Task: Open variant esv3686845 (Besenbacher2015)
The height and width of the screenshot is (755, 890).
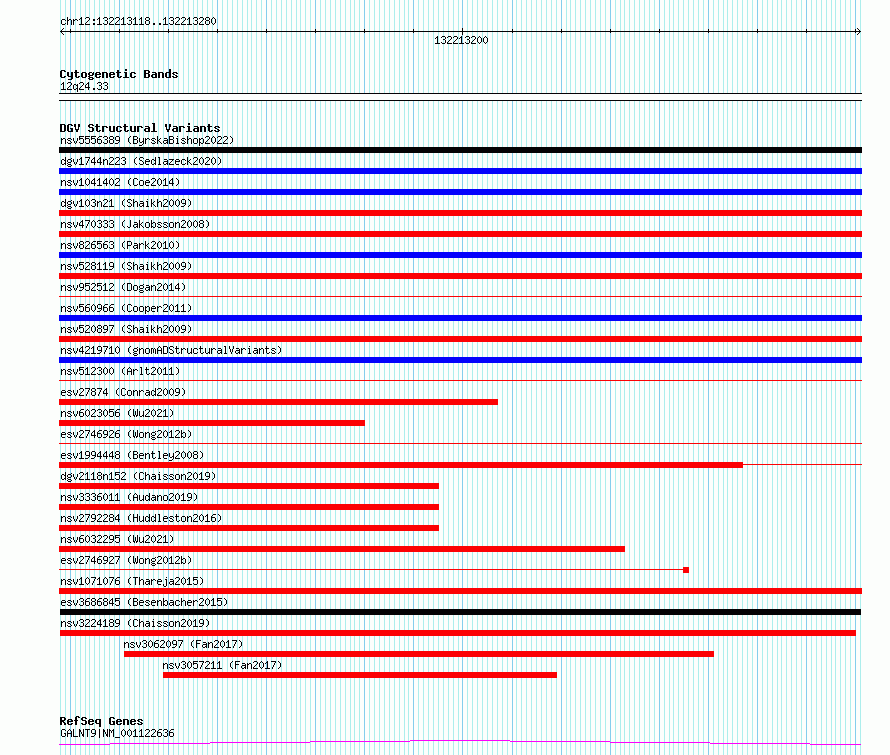Action: 144,602
